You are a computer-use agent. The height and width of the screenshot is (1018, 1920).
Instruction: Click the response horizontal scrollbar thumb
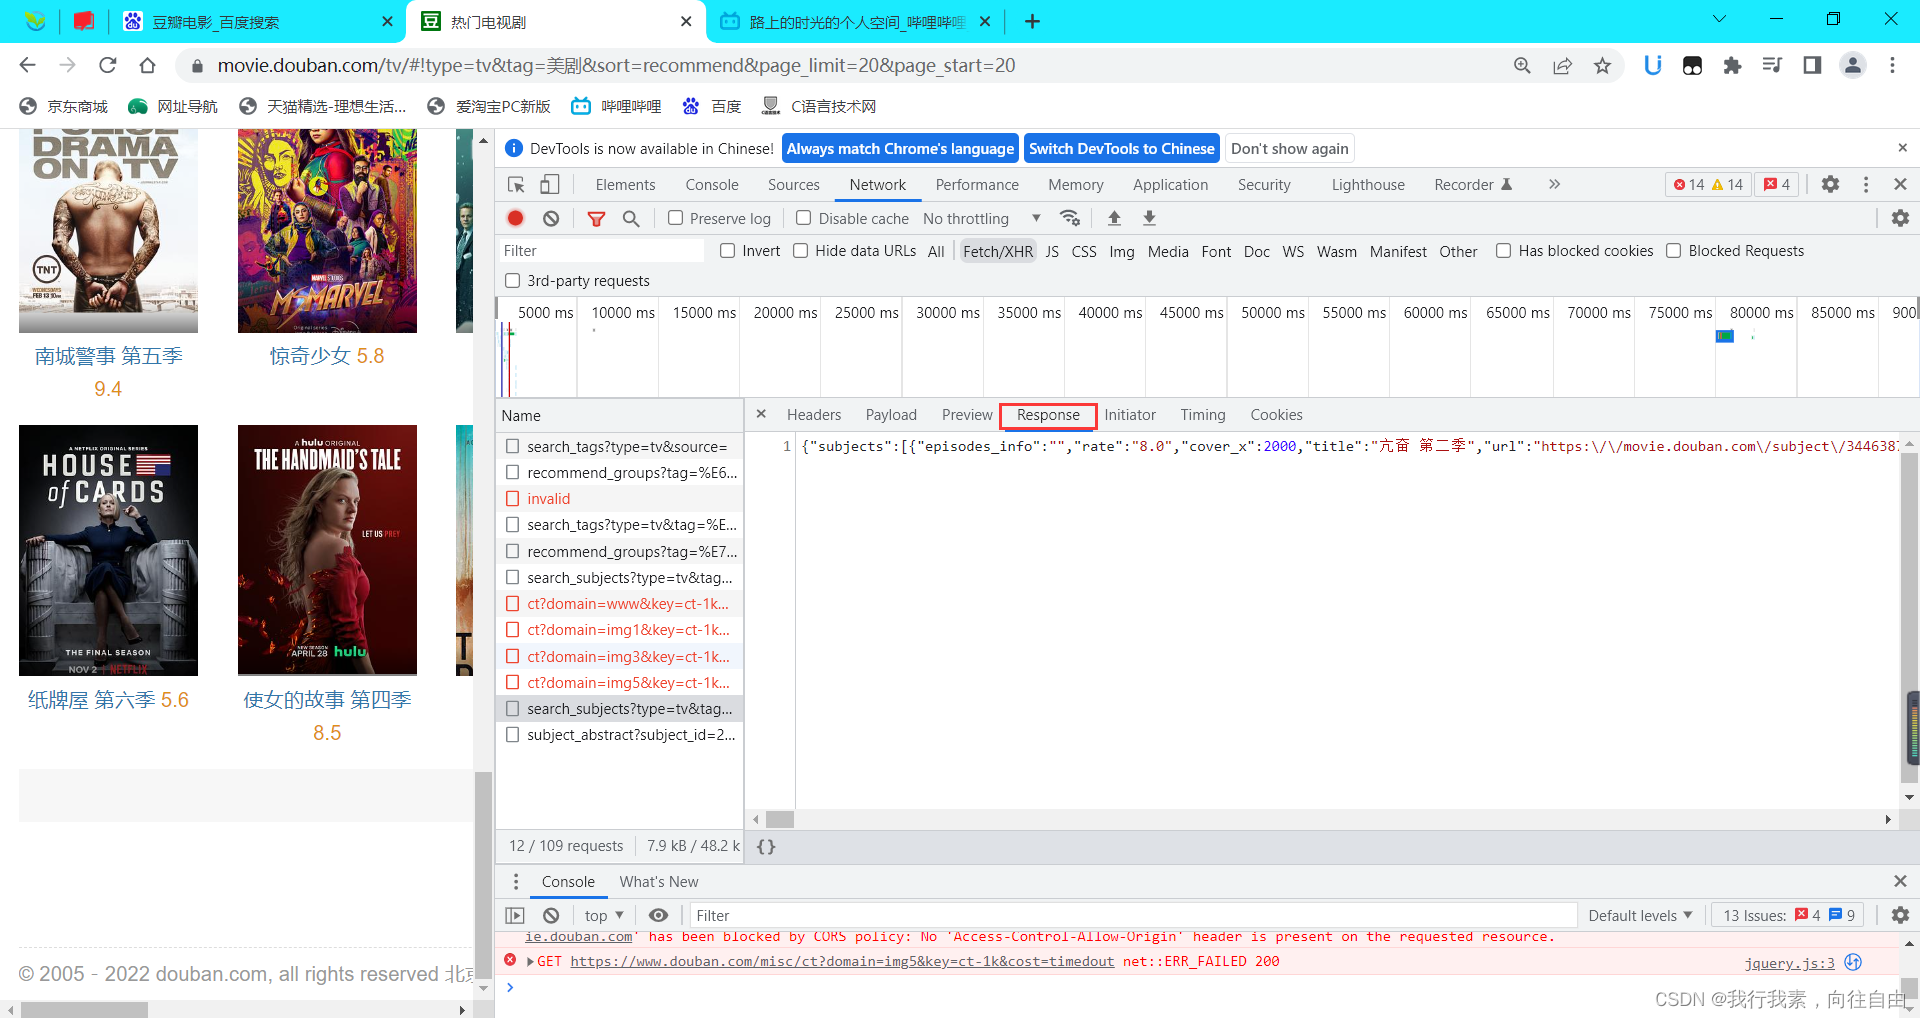pyautogui.click(x=780, y=819)
